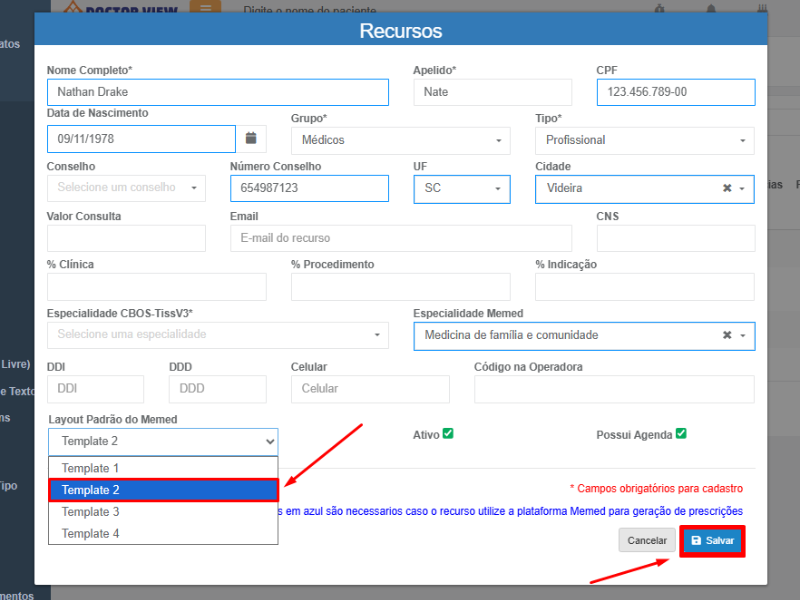The height and width of the screenshot is (600, 800).
Task: Expand the UF state dropdown
Action: [461, 189]
